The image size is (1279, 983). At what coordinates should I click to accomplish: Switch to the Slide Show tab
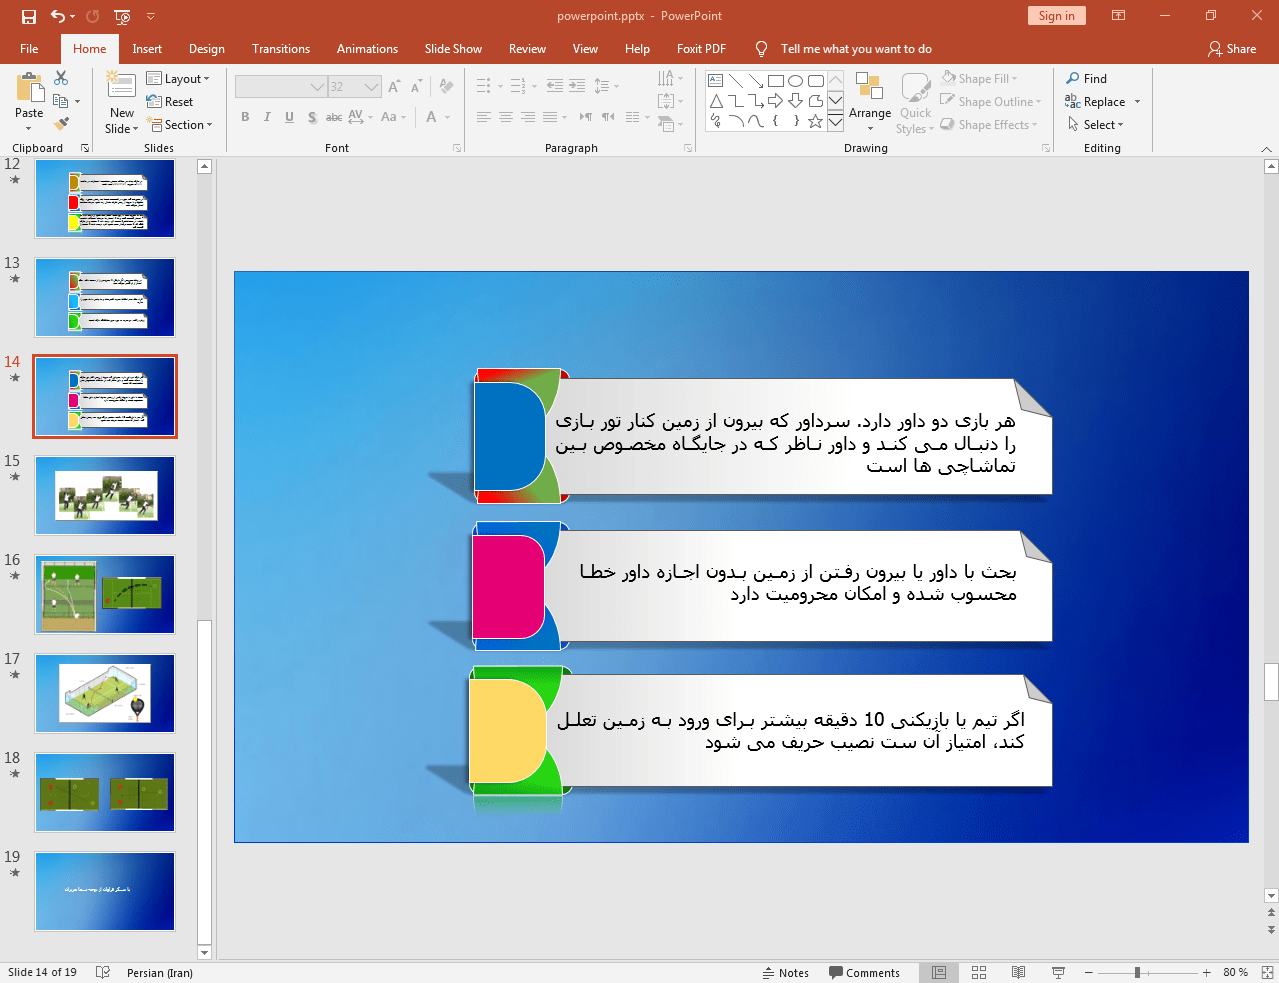[x=453, y=48]
